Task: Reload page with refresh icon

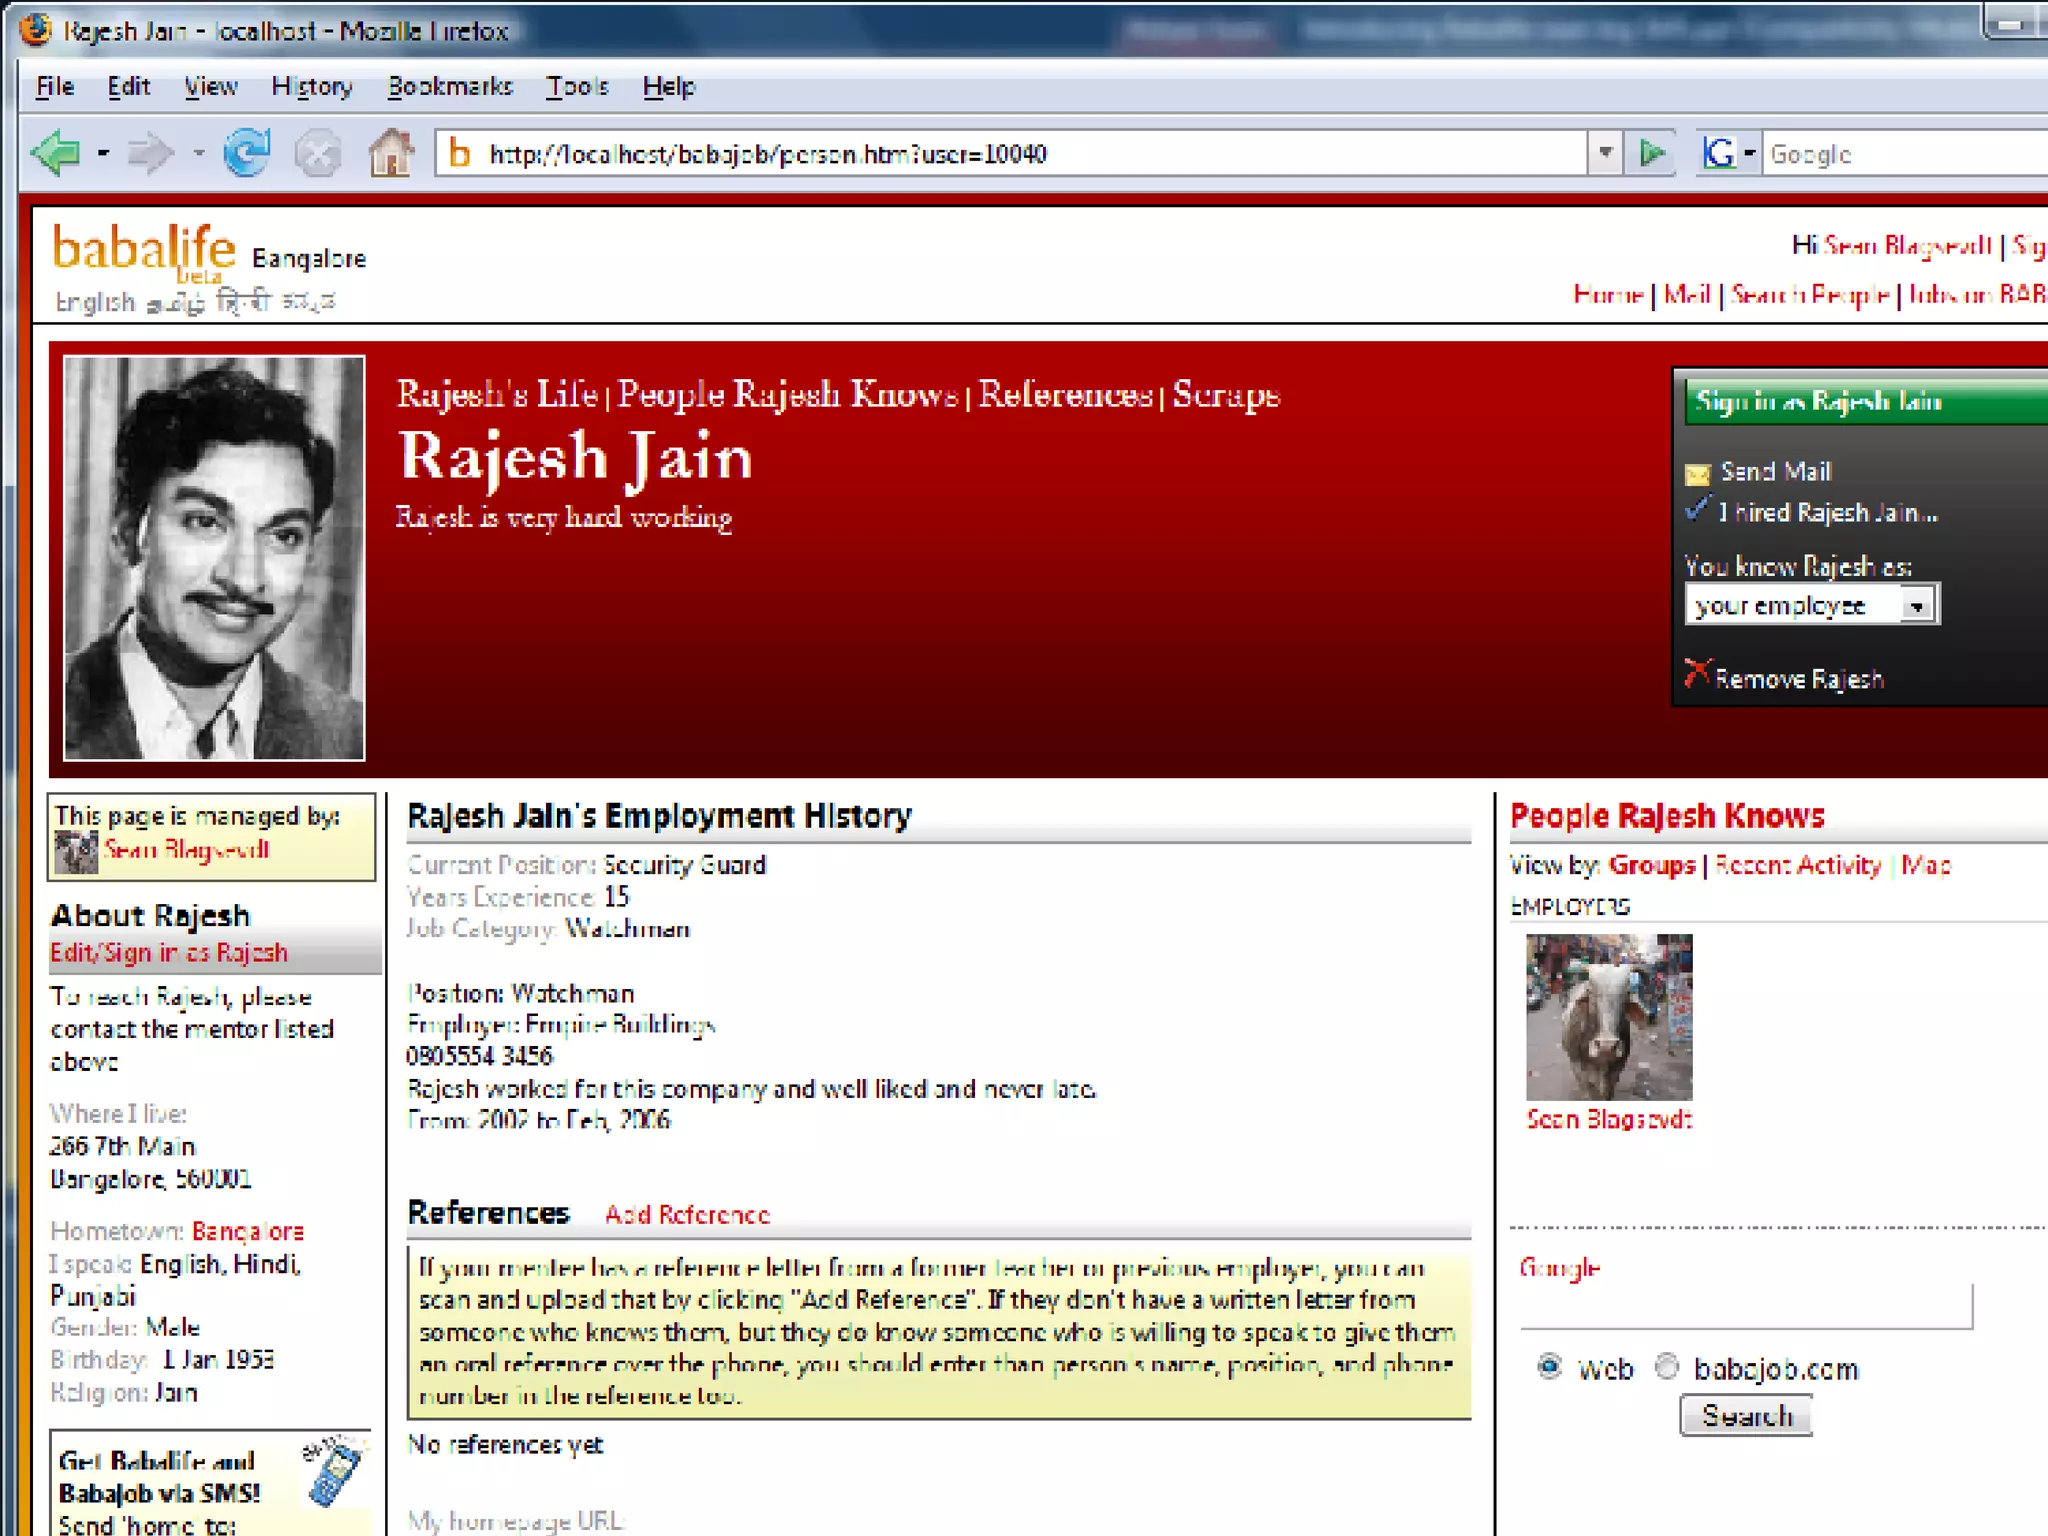Action: pos(246,153)
